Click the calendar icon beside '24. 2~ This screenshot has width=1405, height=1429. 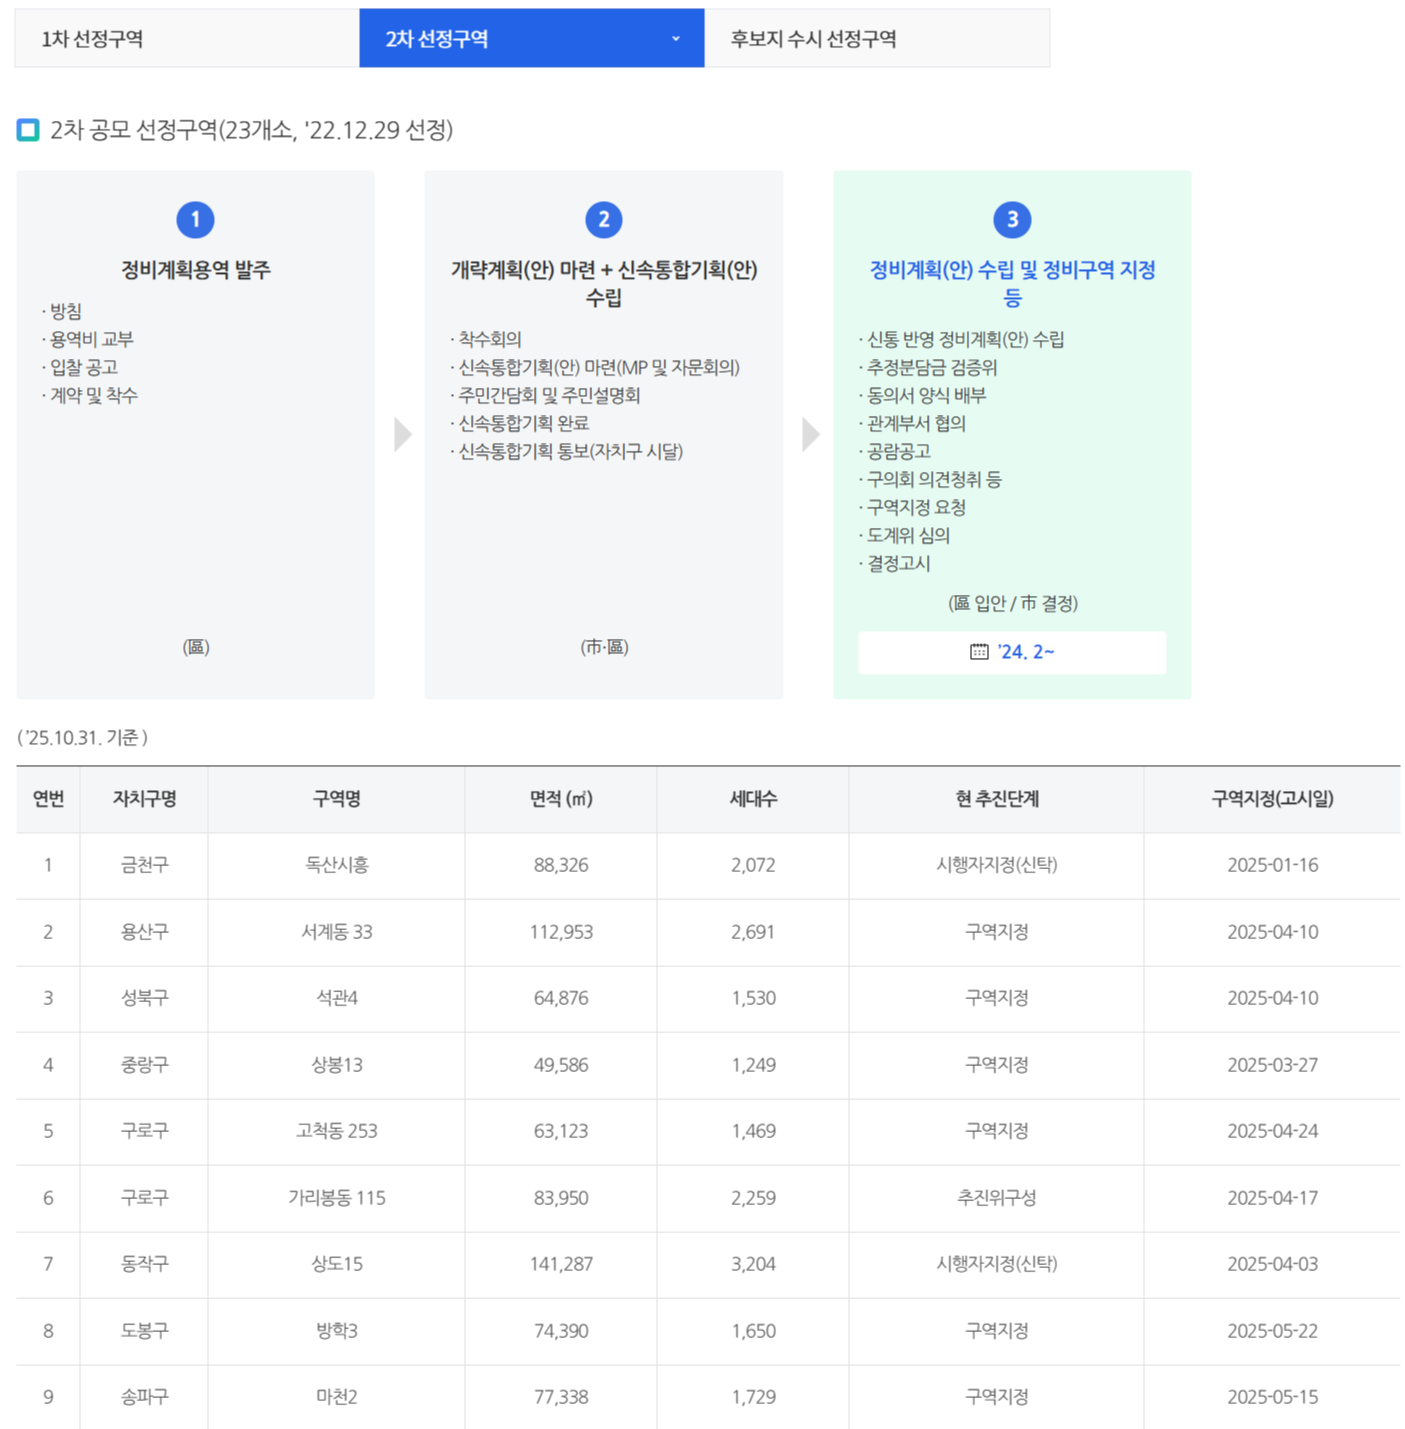(x=979, y=652)
